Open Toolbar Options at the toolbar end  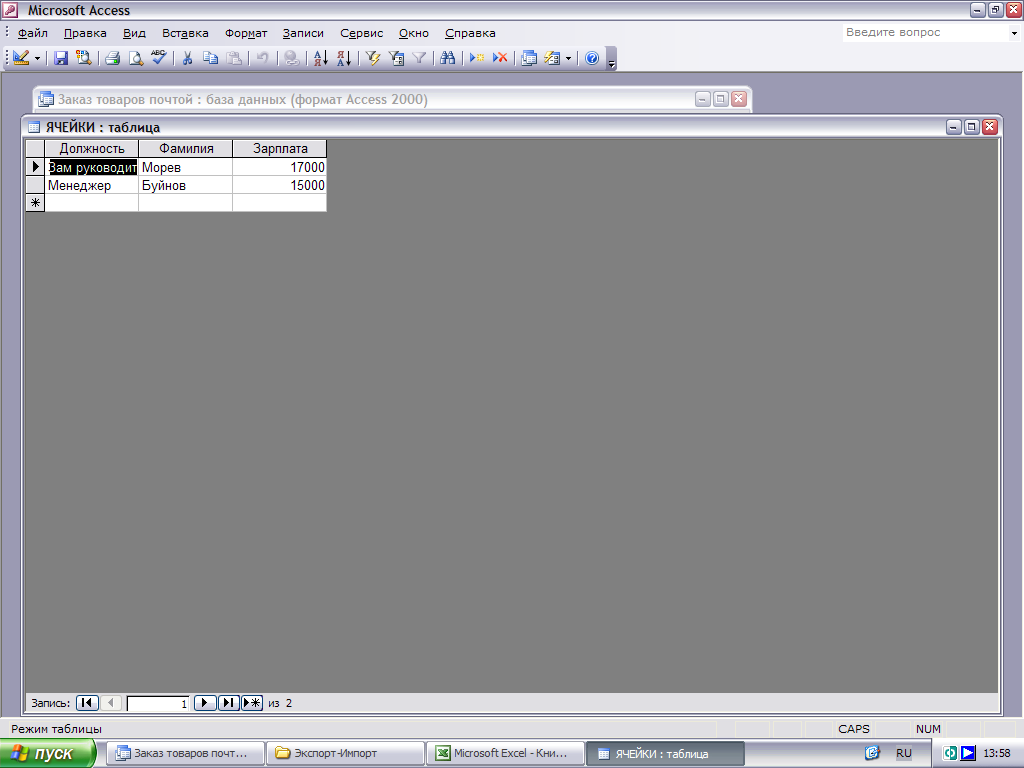coord(611,58)
